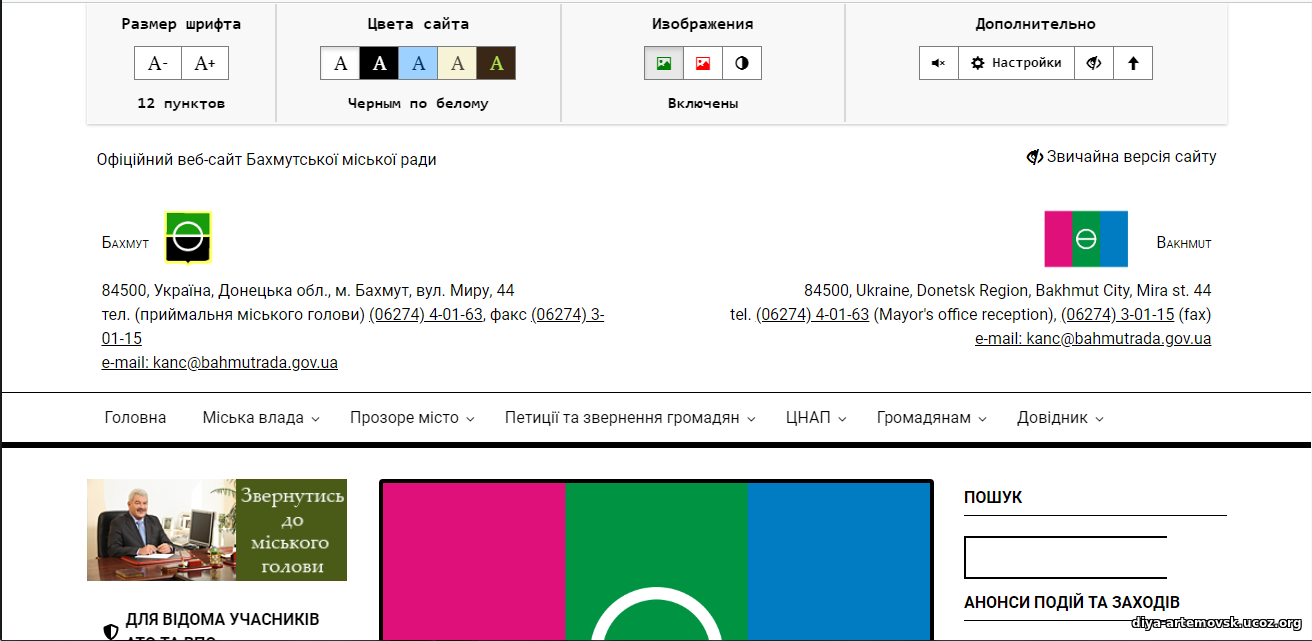Click Ukrainian fax number link (06274) 3-
Image resolution: width=1312 pixels, height=641 pixels.
(568, 315)
